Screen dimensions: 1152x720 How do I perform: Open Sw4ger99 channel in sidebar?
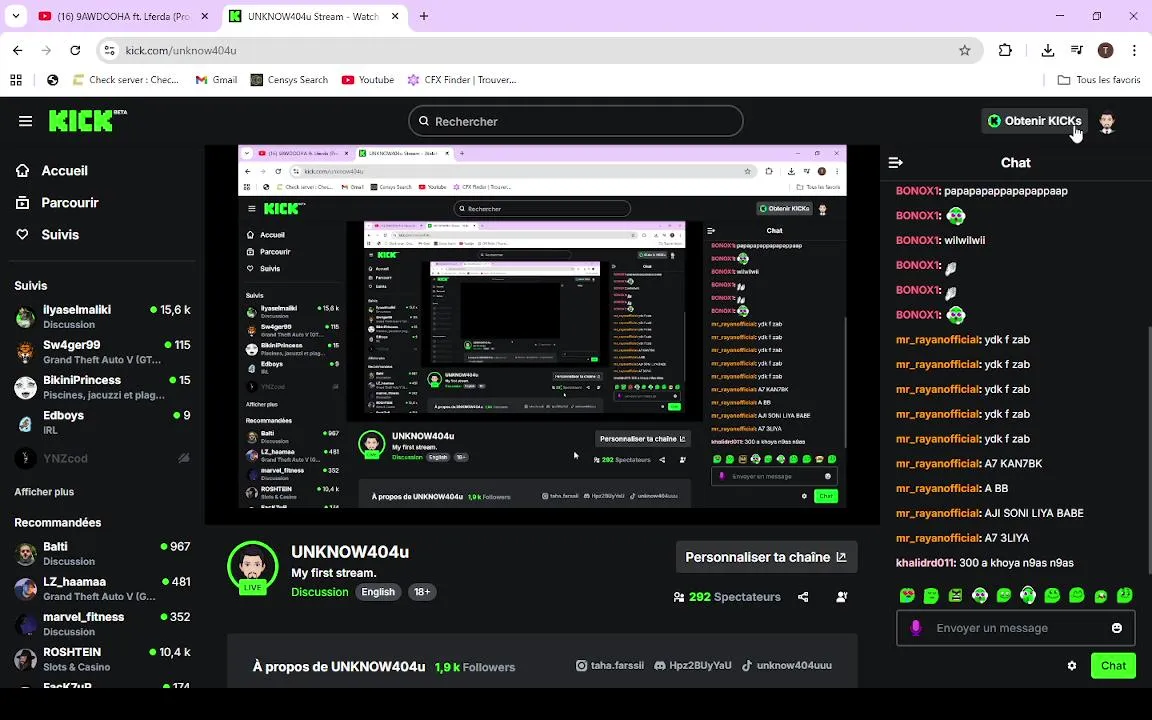click(102, 352)
